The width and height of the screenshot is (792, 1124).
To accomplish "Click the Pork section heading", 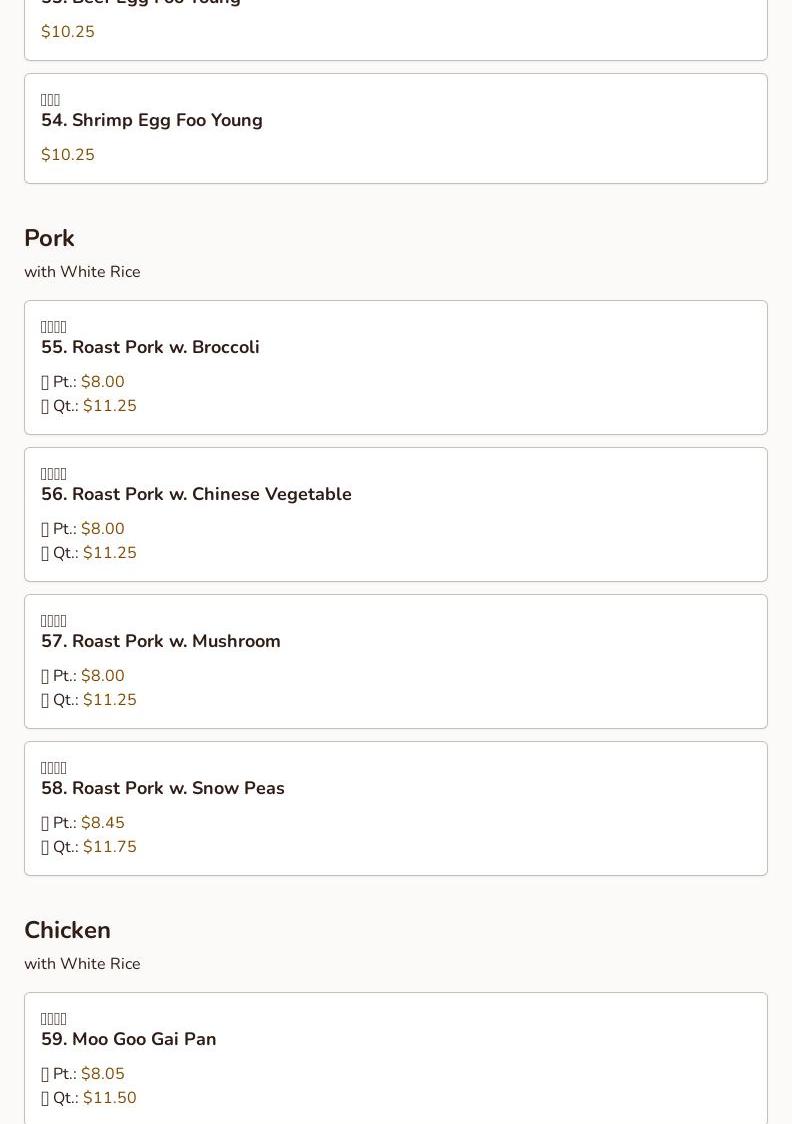I will pyautogui.click(x=49, y=238).
